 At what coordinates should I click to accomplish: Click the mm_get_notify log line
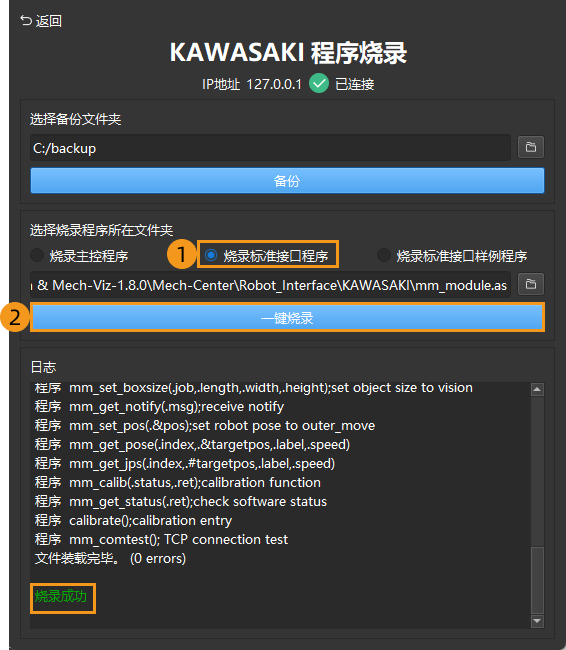(160, 406)
